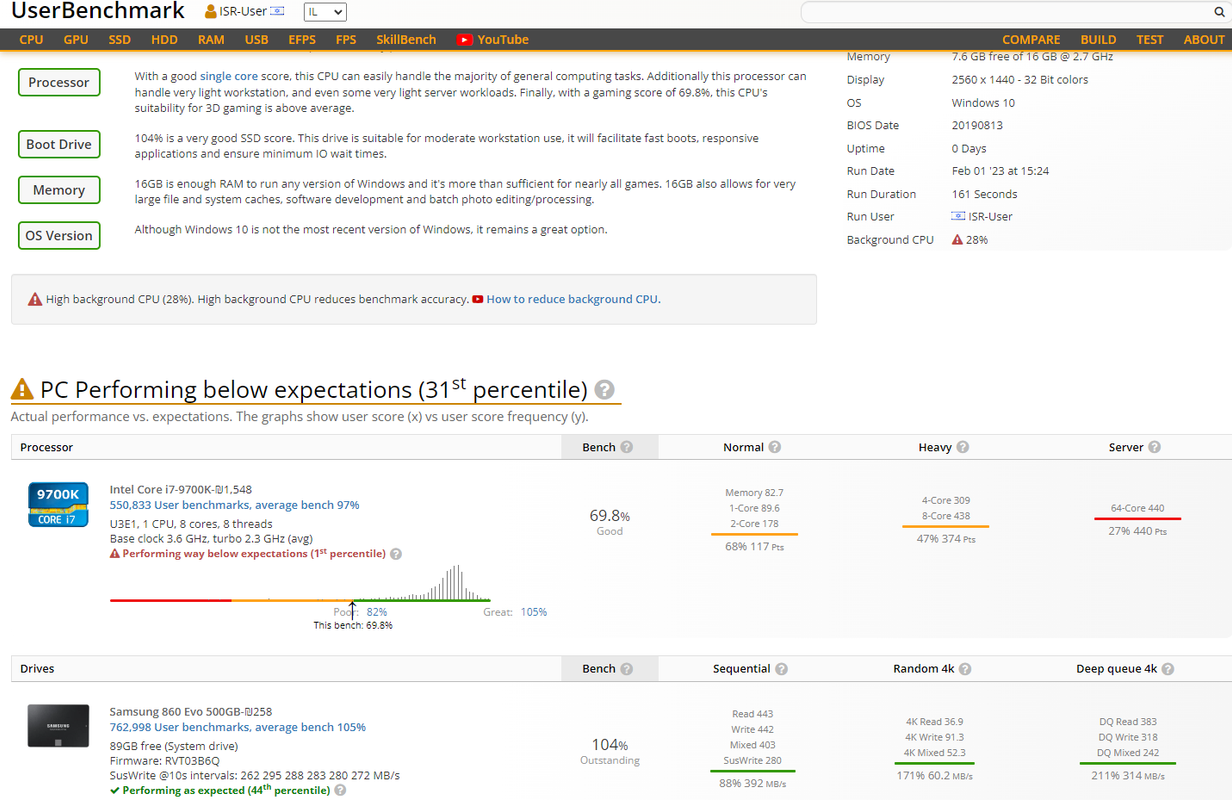Click the Boot Drive button
Screen dimensions: 1232x800
point(59,144)
